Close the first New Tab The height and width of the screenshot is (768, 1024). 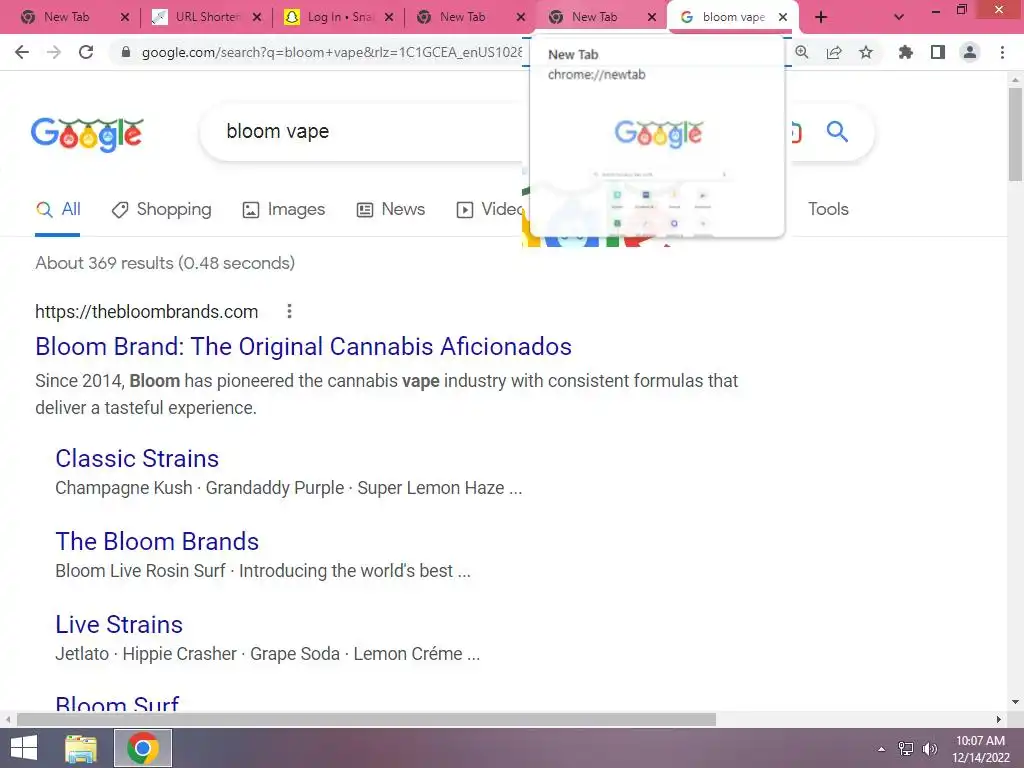125,17
